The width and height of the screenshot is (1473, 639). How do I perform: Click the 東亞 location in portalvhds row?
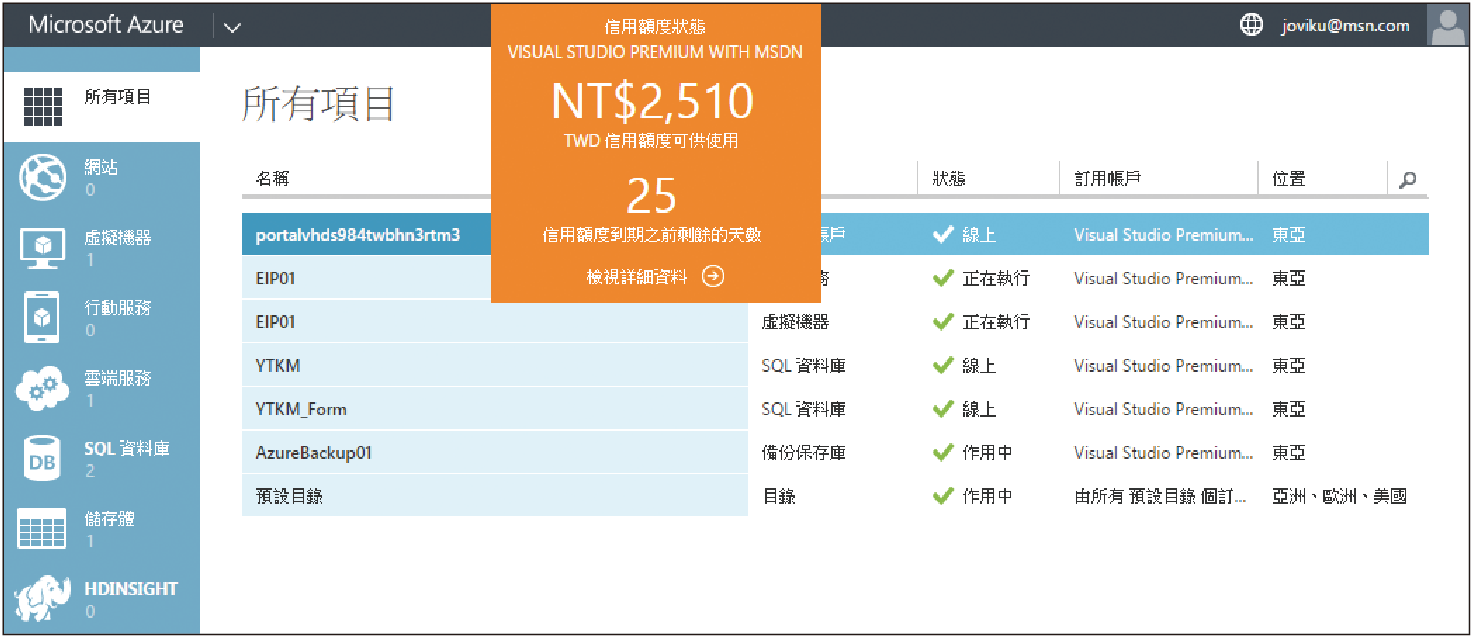click(x=1289, y=235)
